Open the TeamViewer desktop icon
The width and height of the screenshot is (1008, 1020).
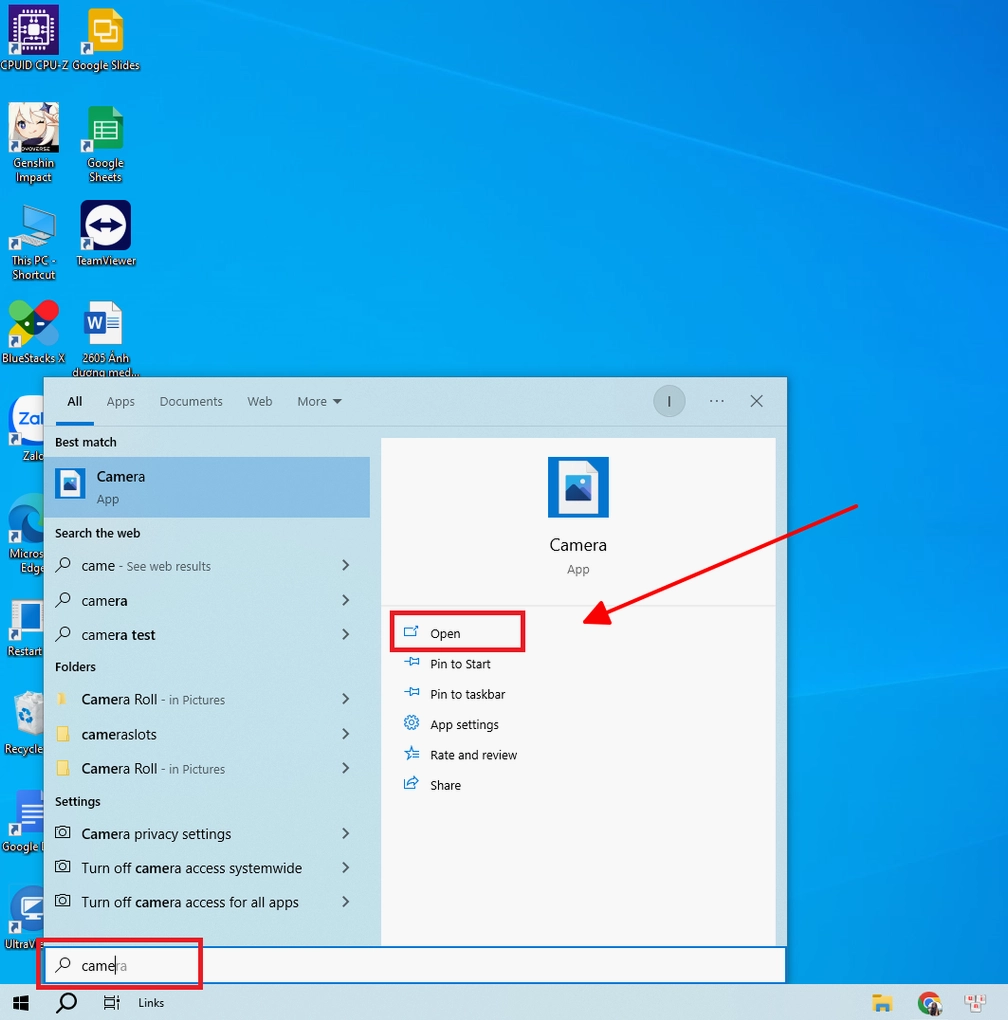(105, 232)
